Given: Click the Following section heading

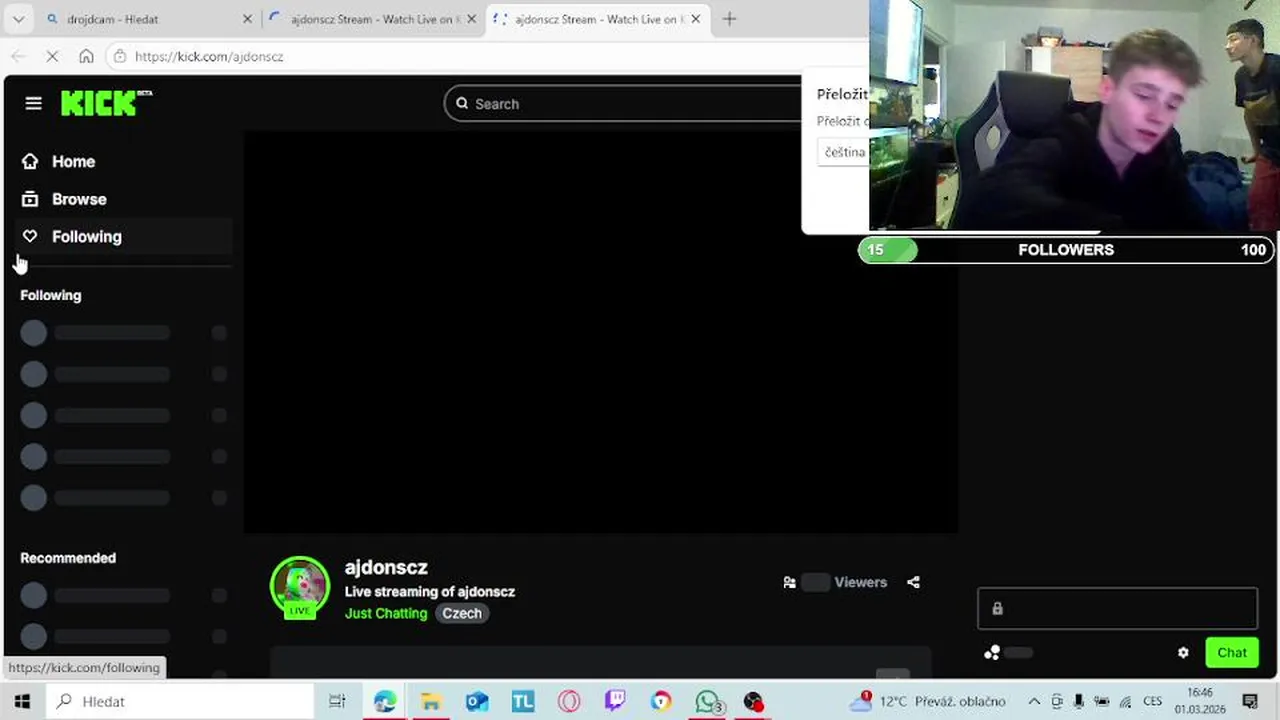Looking at the screenshot, I should click(51, 295).
